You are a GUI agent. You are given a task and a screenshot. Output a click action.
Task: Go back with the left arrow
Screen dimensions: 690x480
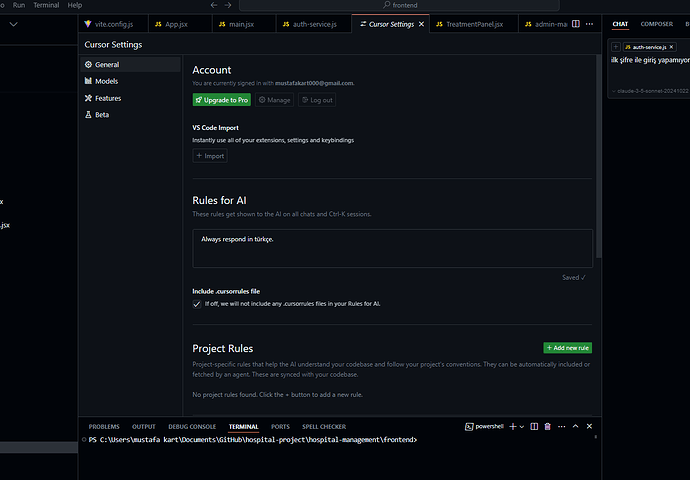click(x=214, y=5)
